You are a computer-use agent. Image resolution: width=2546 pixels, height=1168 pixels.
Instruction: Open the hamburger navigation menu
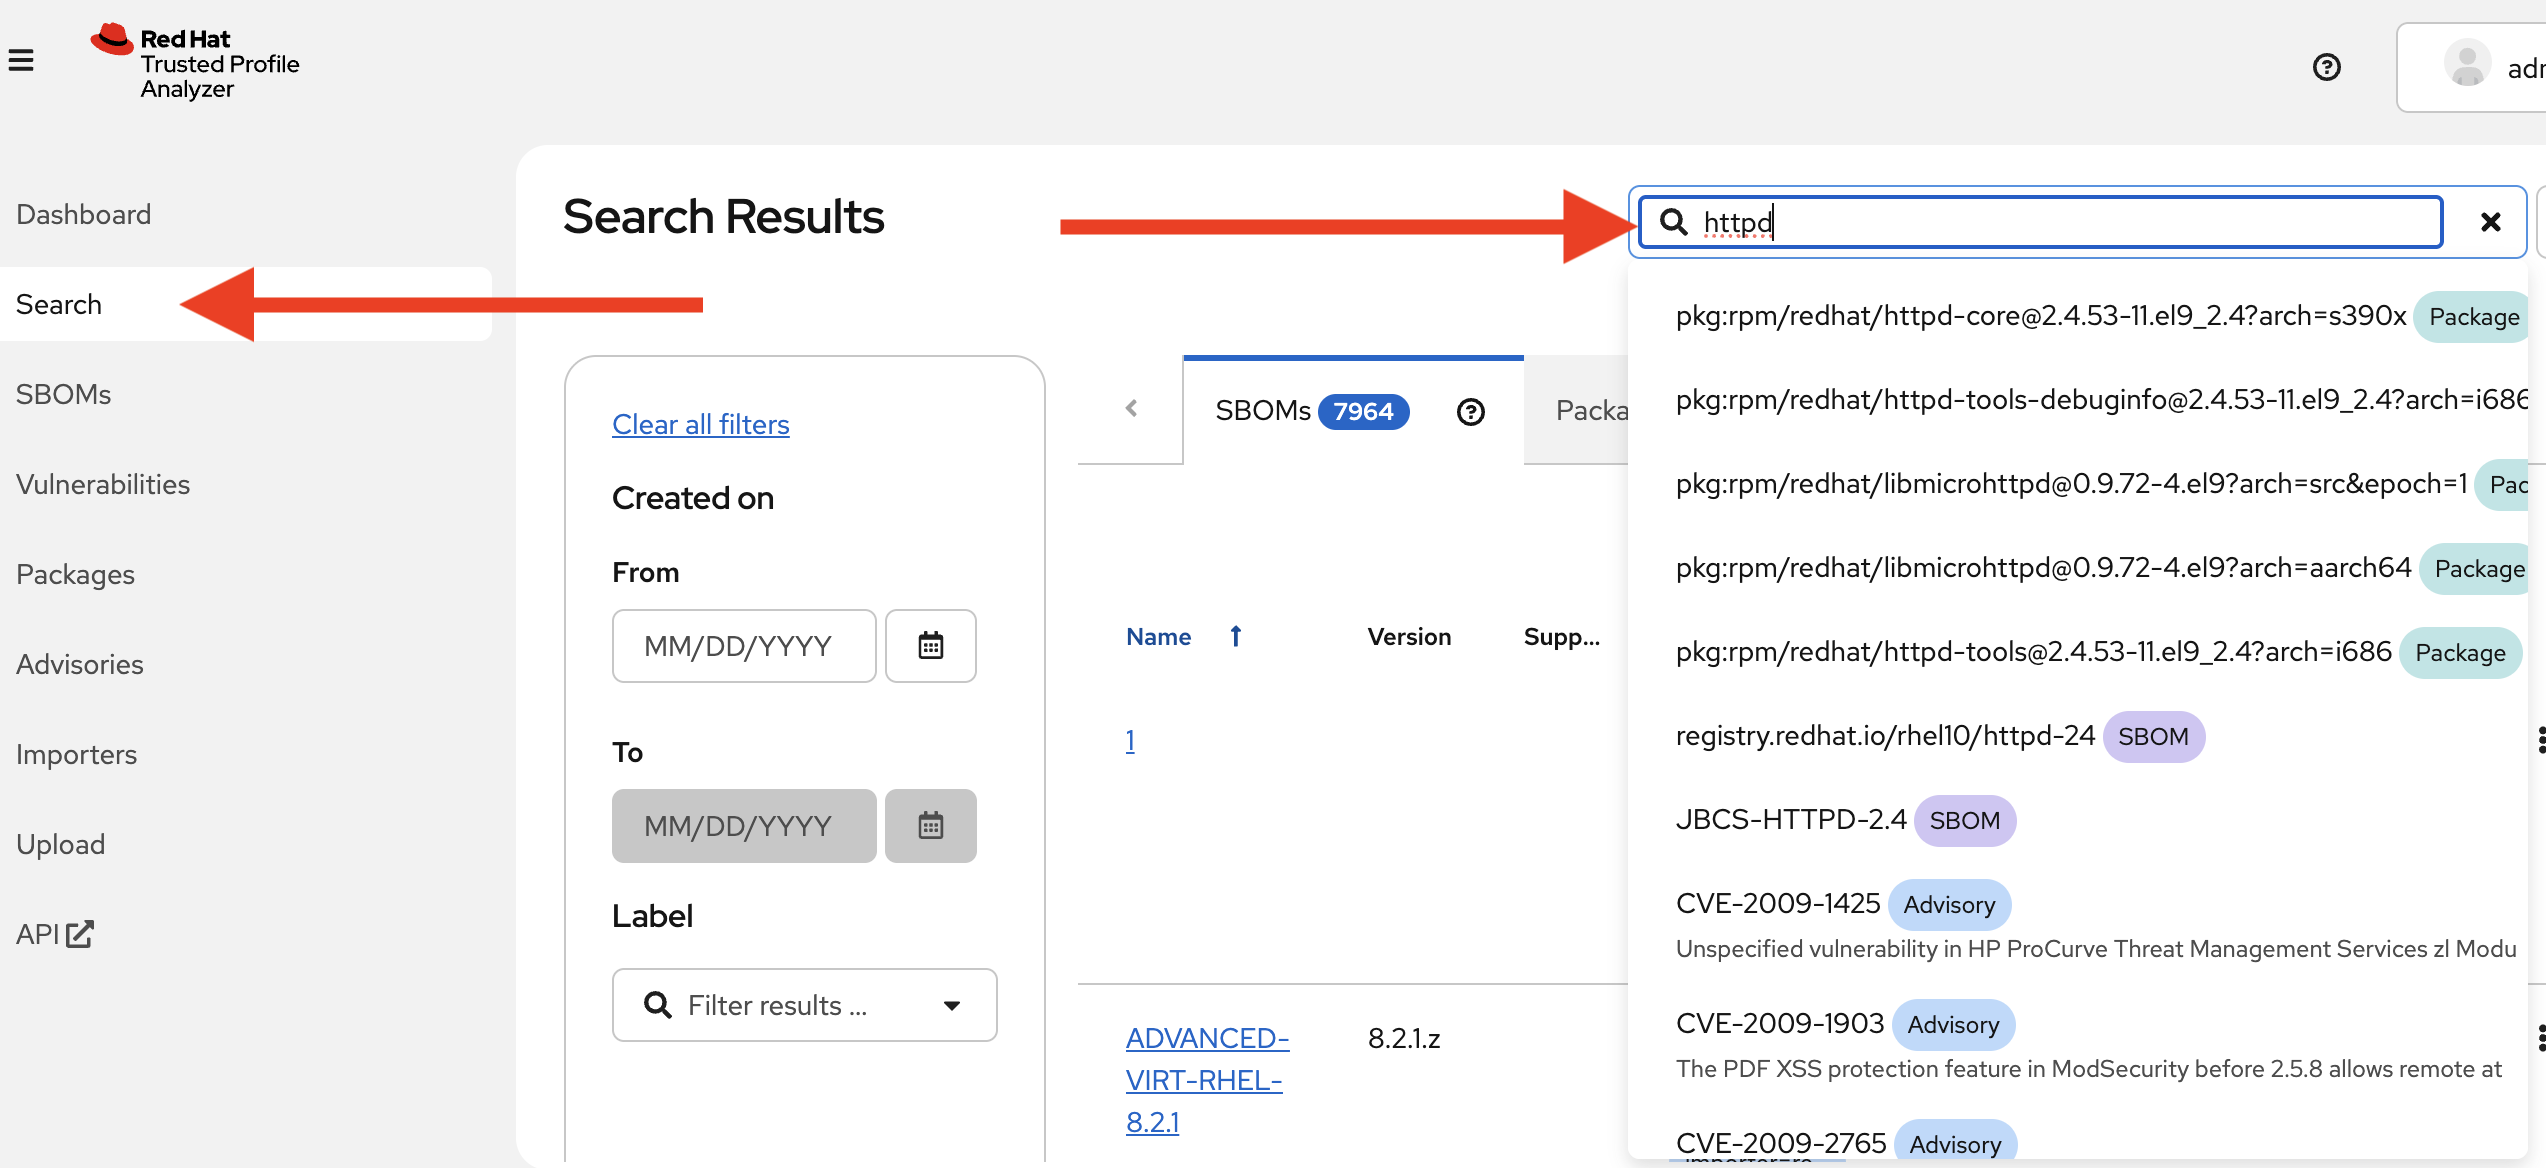21,61
